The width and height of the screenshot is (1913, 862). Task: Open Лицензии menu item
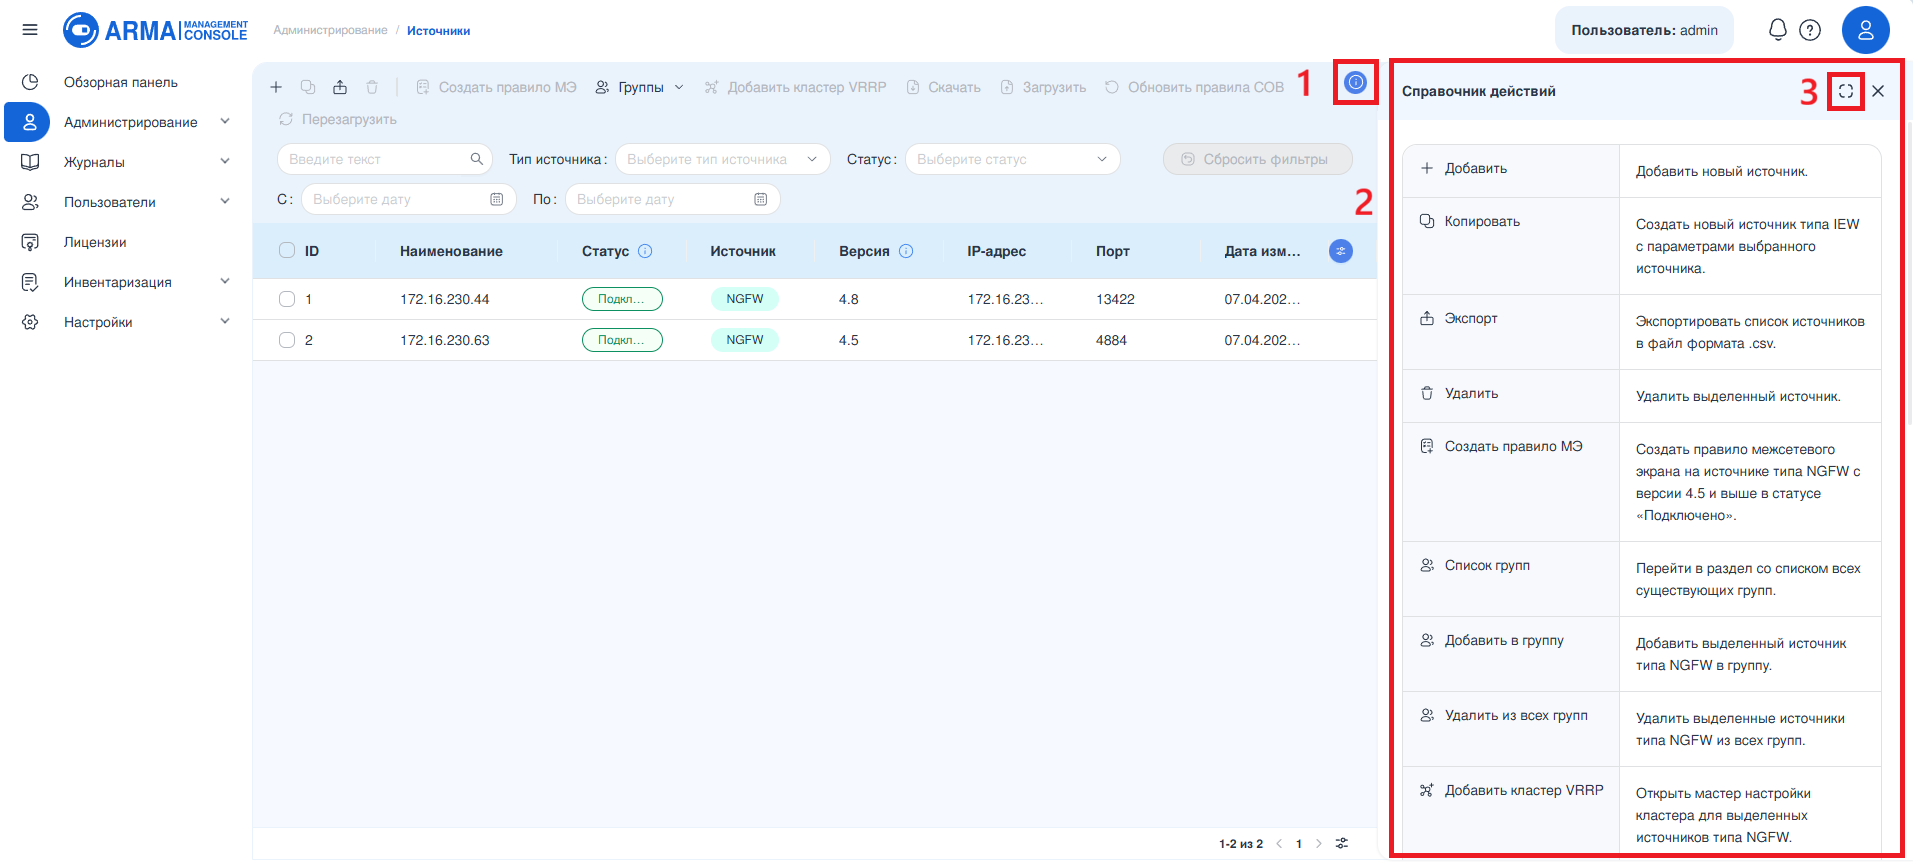[x=95, y=242]
